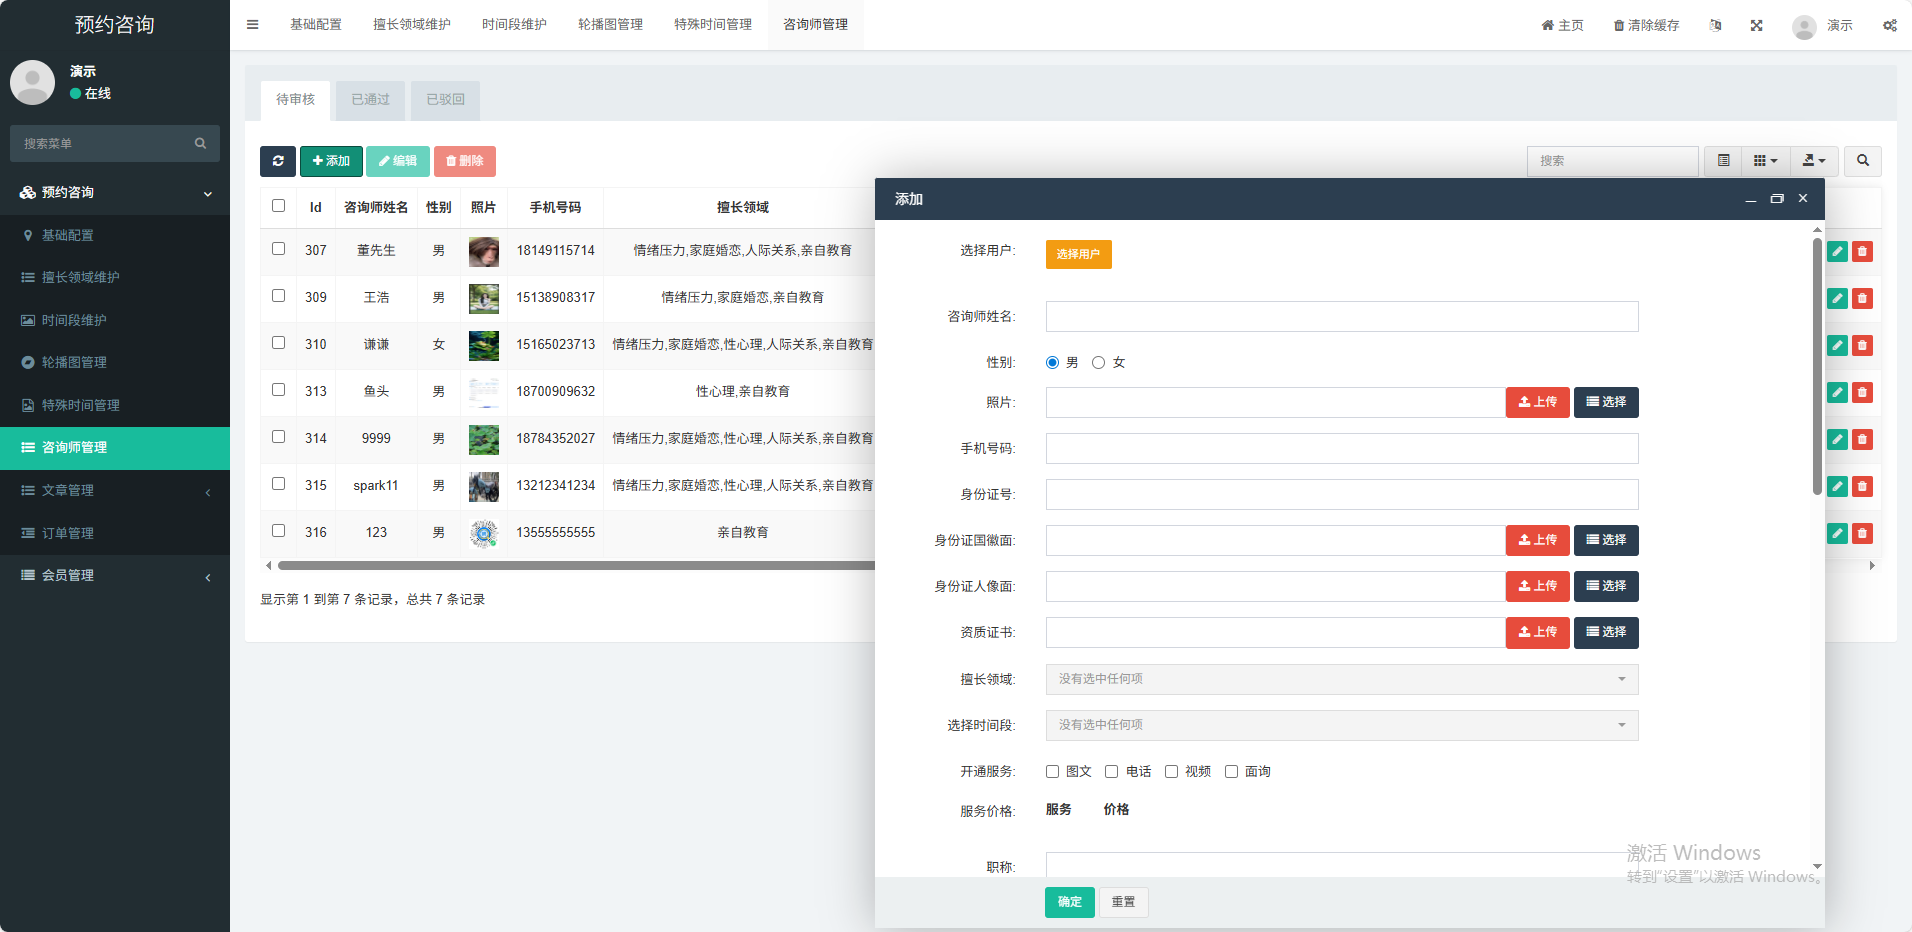Enable the 视频 service checkbox
Viewport: 1912px width, 932px height.
coord(1171,772)
